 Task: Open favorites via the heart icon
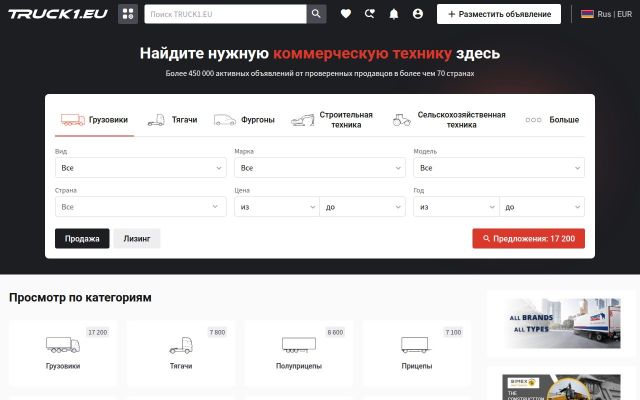pos(346,14)
